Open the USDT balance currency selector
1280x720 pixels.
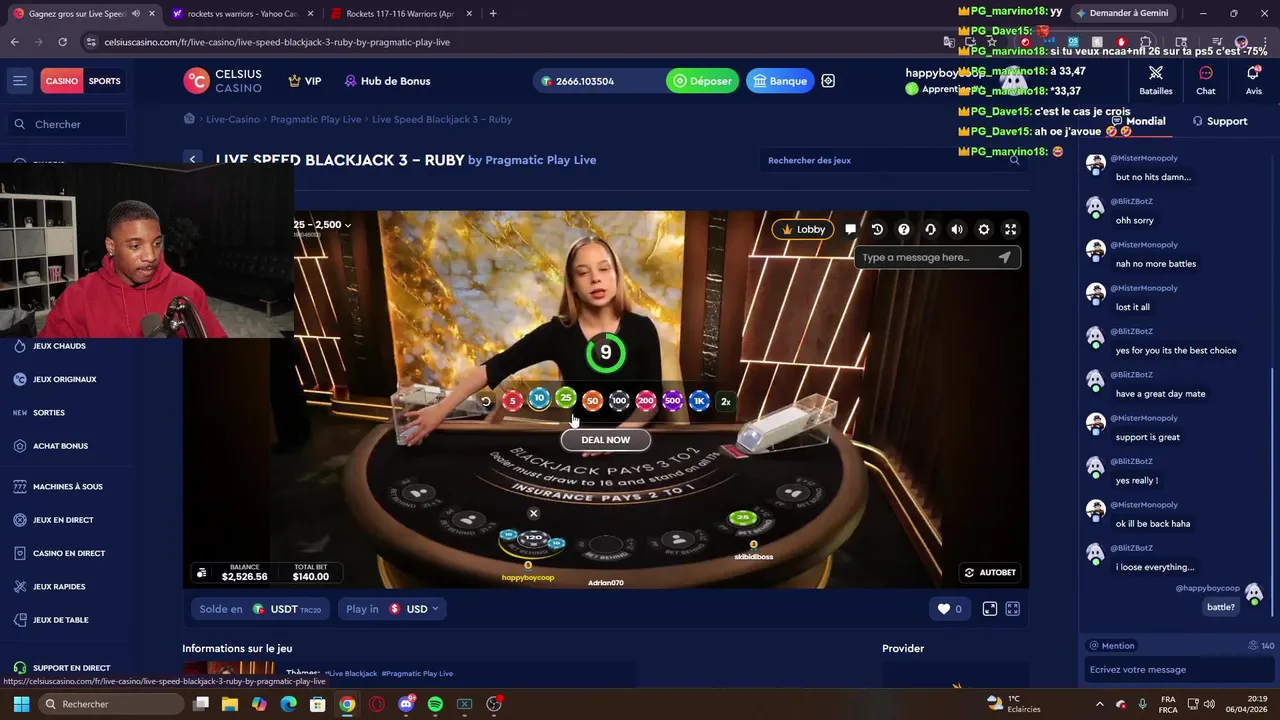tap(260, 609)
